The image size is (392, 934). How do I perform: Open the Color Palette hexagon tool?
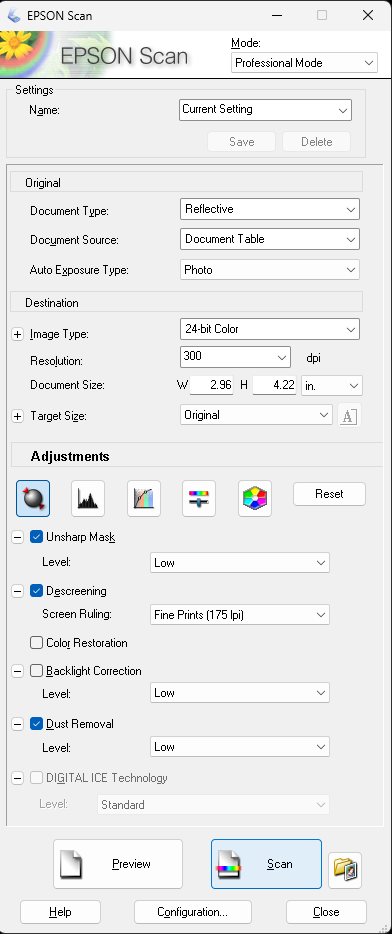(255, 498)
